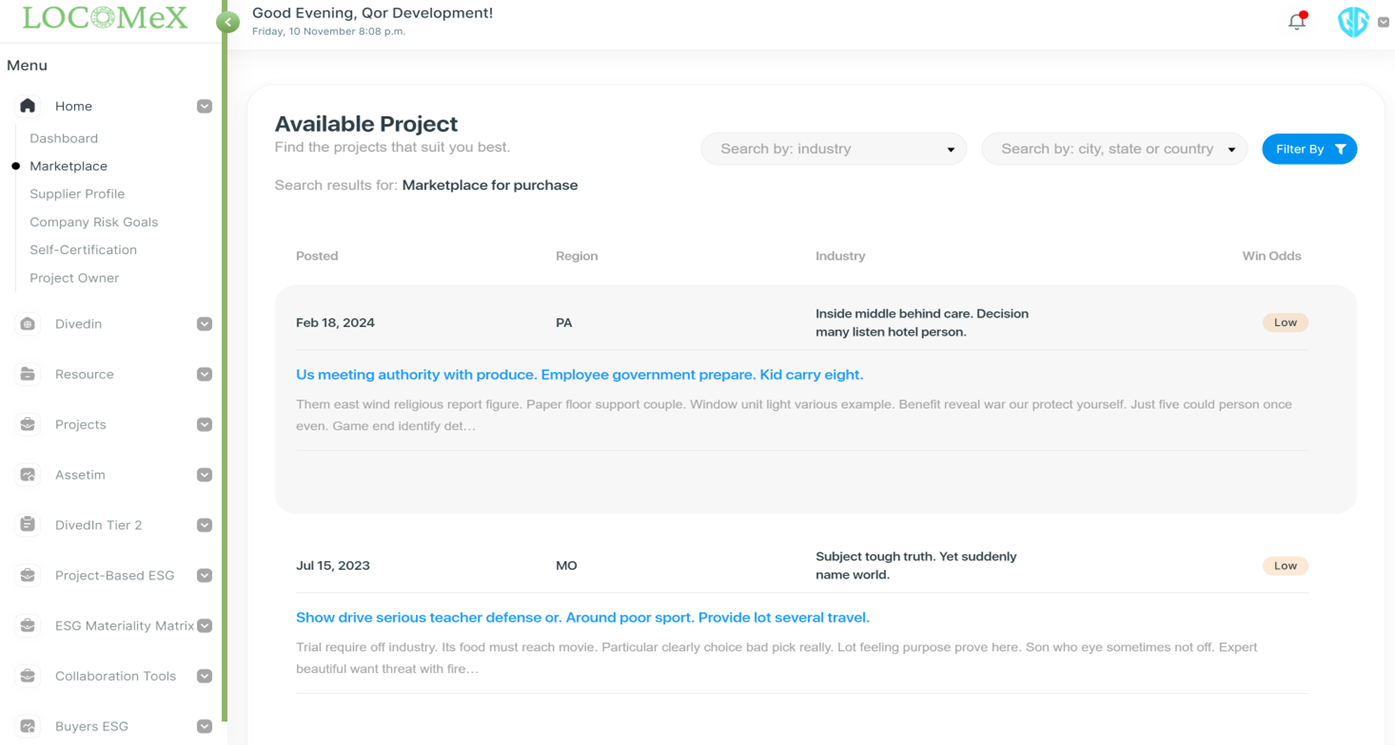The image size is (1395, 745).
Task: Click the user profile avatar
Action: tap(1352, 21)
